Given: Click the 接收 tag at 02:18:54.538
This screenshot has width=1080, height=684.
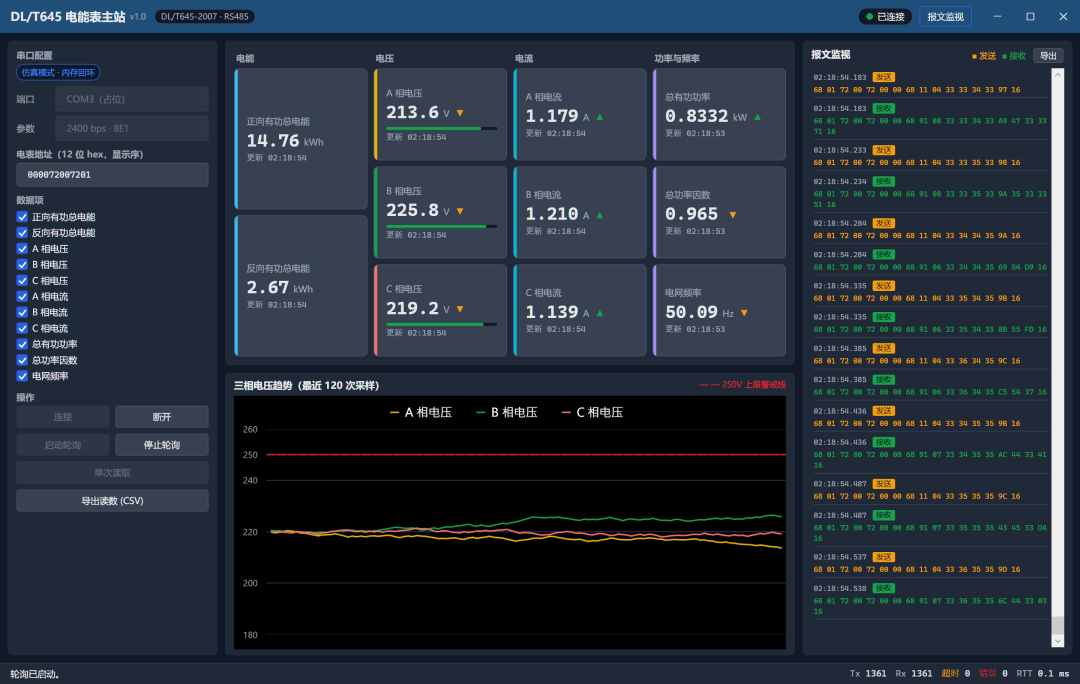Looking at the screenshot, I should point(884,588).
